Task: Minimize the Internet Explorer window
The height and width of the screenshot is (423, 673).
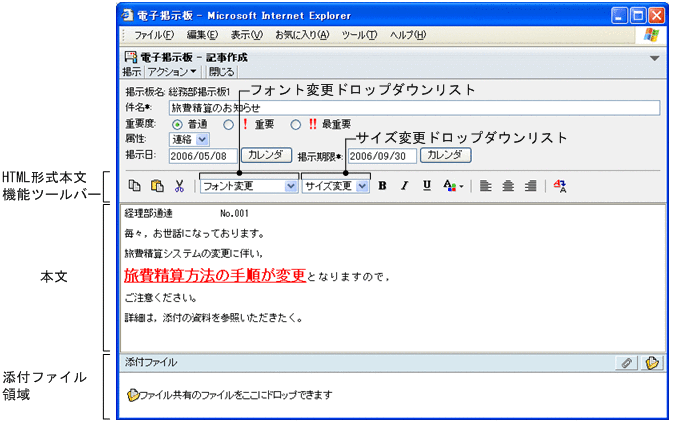Action: pos(619,16)
